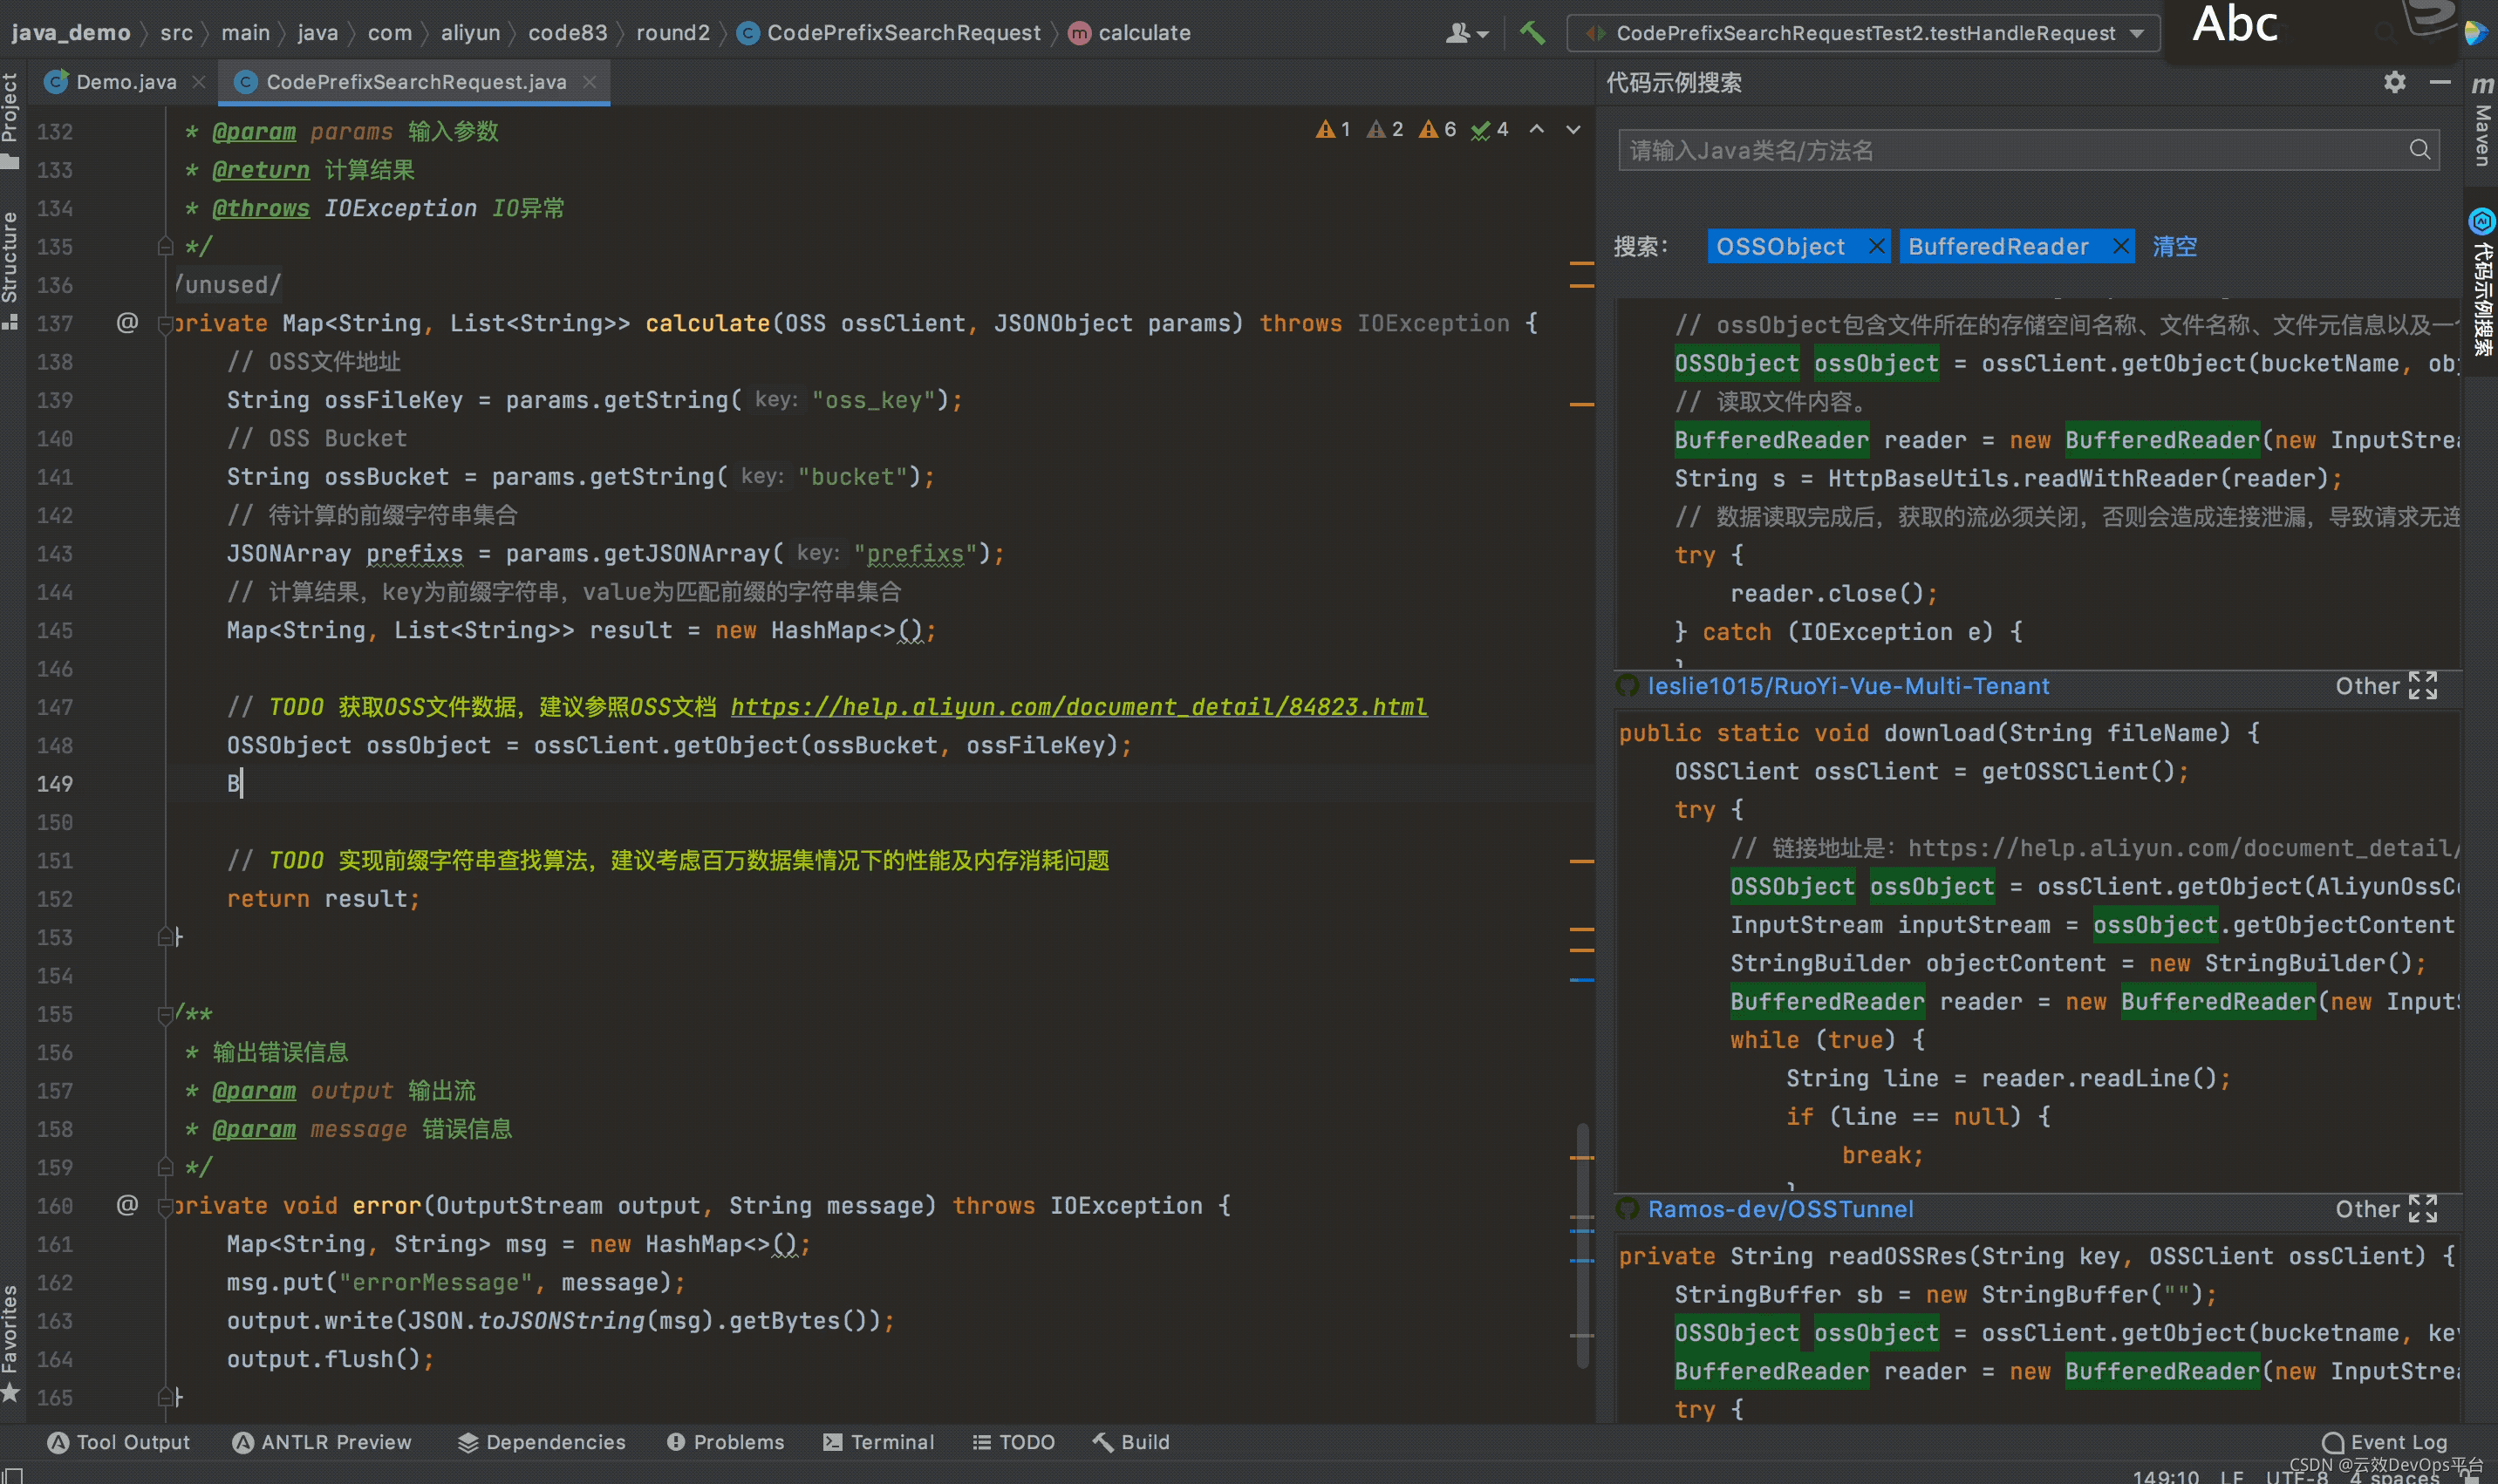Open the code search panel settings gear

(x=2394, y=82)
